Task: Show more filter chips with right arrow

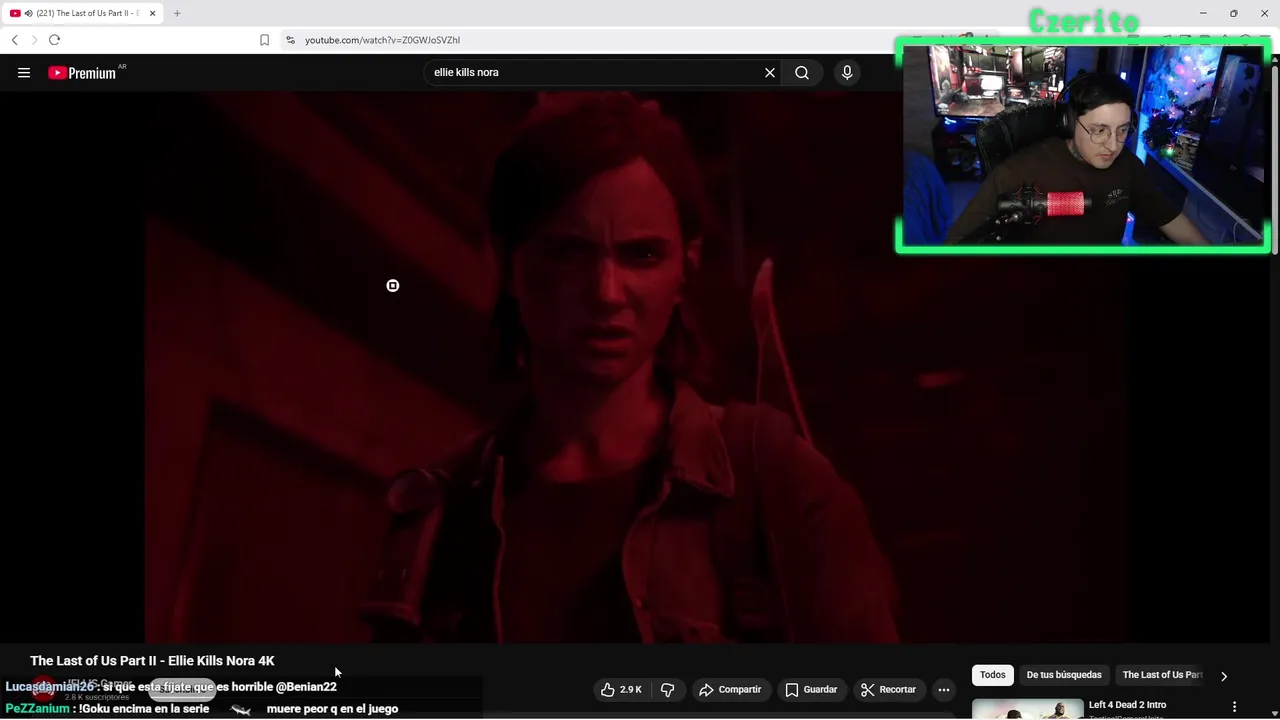Action: tap(1224, 676)
